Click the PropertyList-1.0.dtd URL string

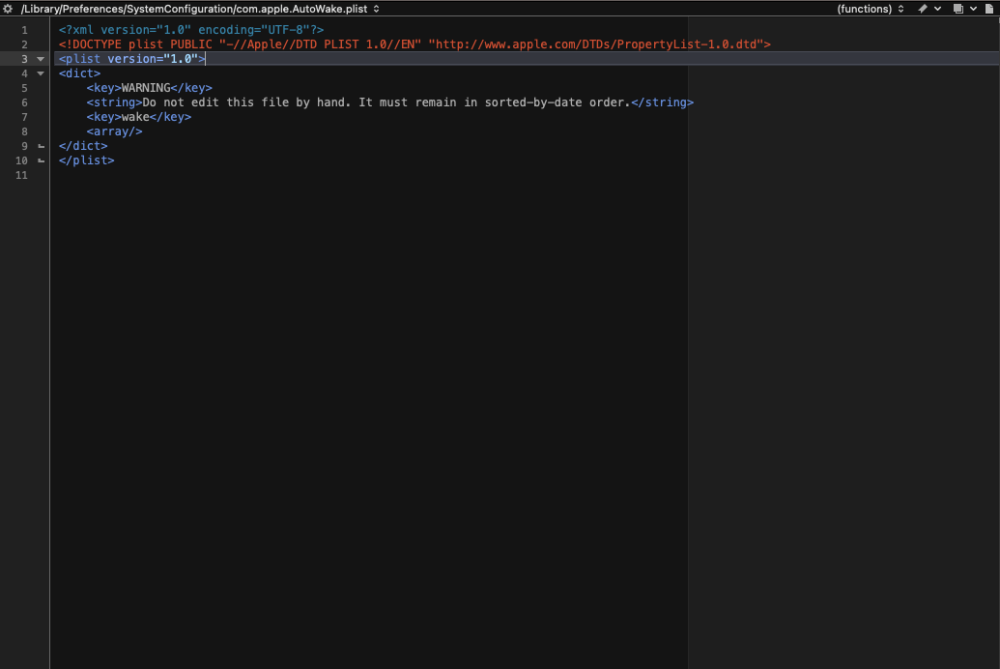pyautogui.click(x=596, y=45)
